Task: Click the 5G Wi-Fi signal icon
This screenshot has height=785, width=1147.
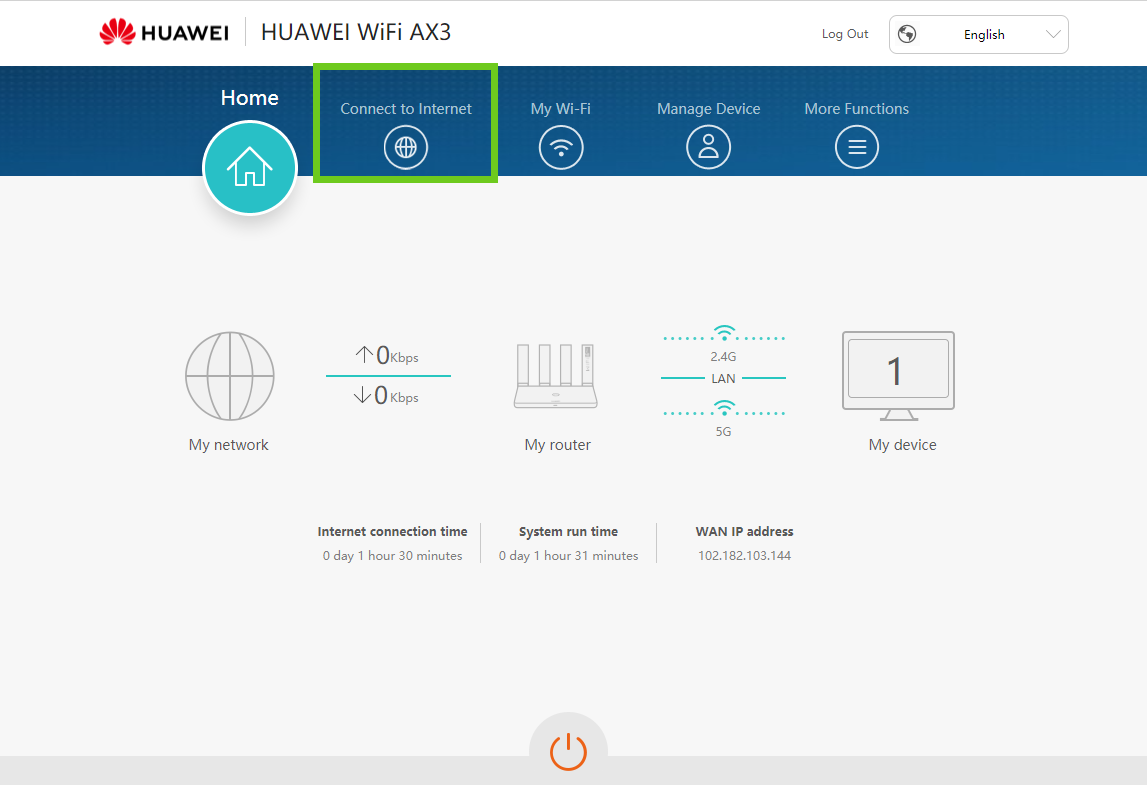Action: tap(723, 408)
